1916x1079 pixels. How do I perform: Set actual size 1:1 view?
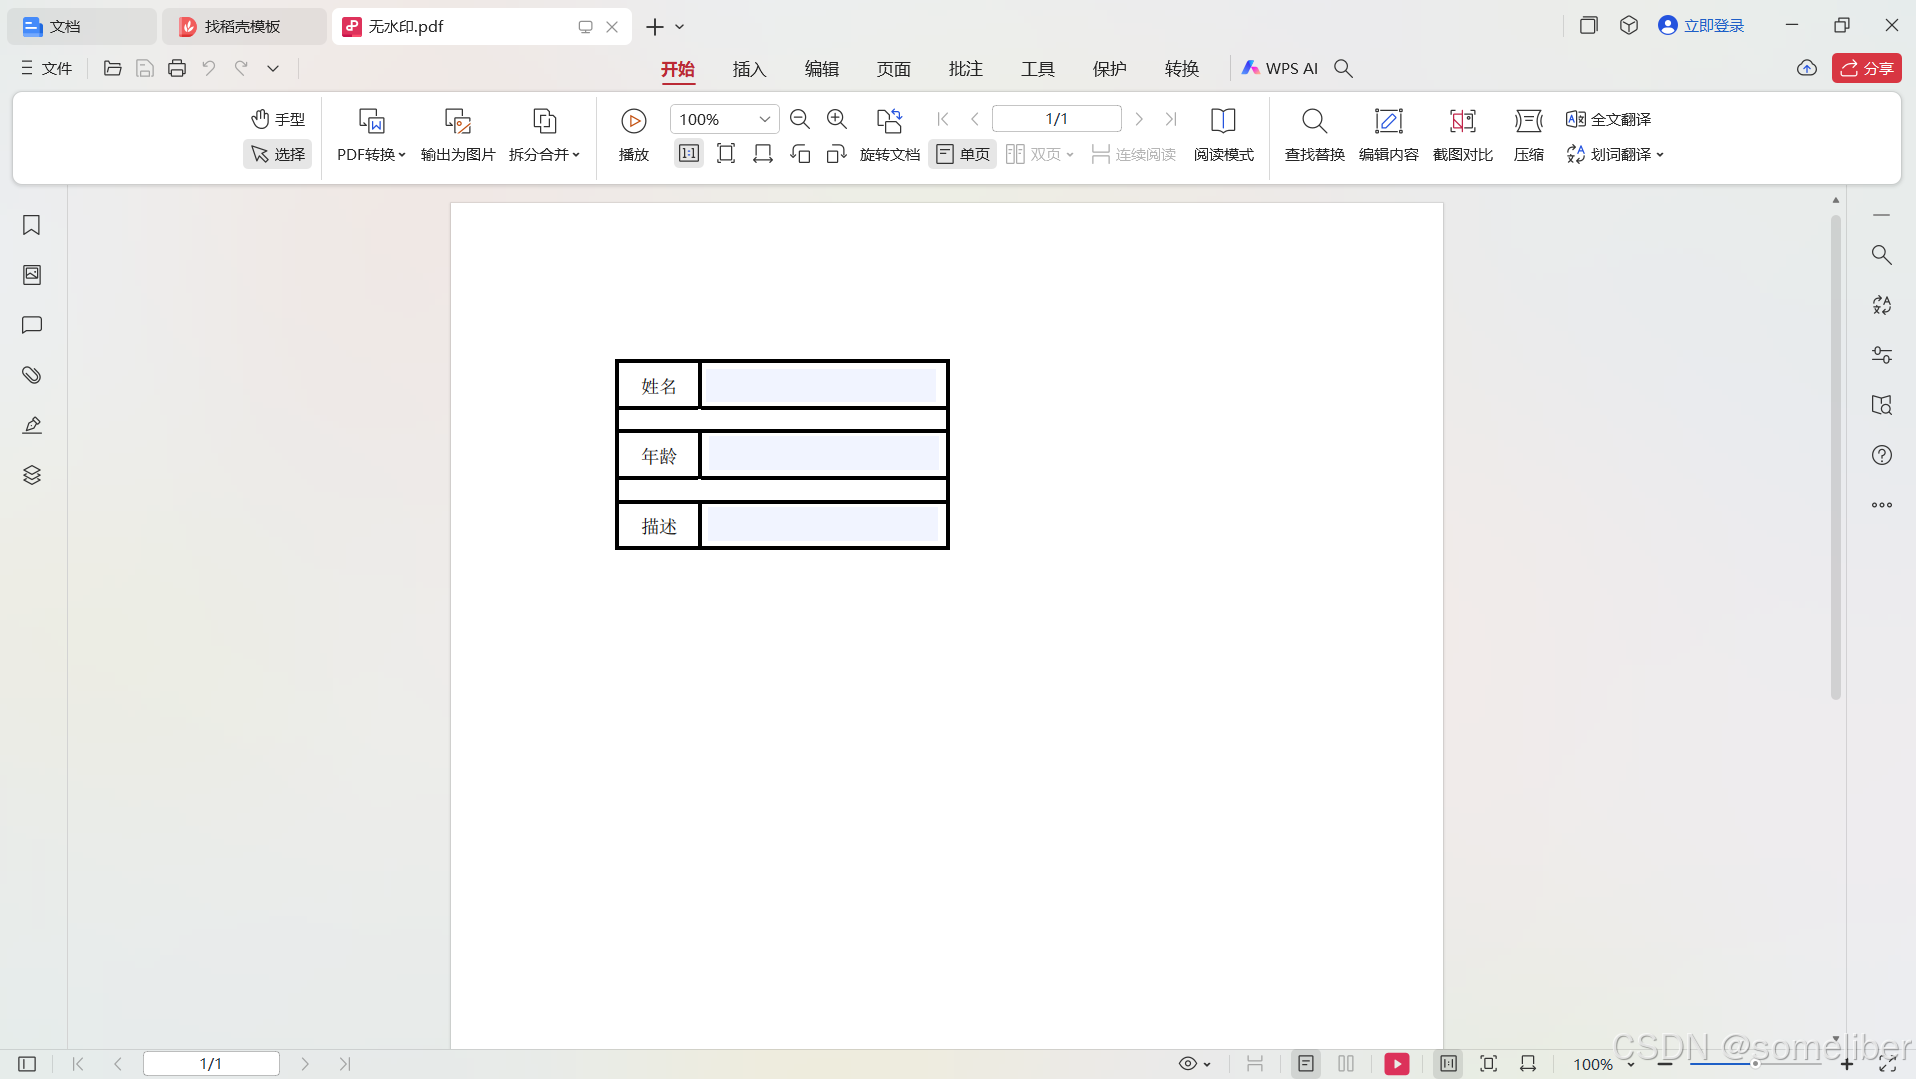pyautogui.click(x=689, y=153)
